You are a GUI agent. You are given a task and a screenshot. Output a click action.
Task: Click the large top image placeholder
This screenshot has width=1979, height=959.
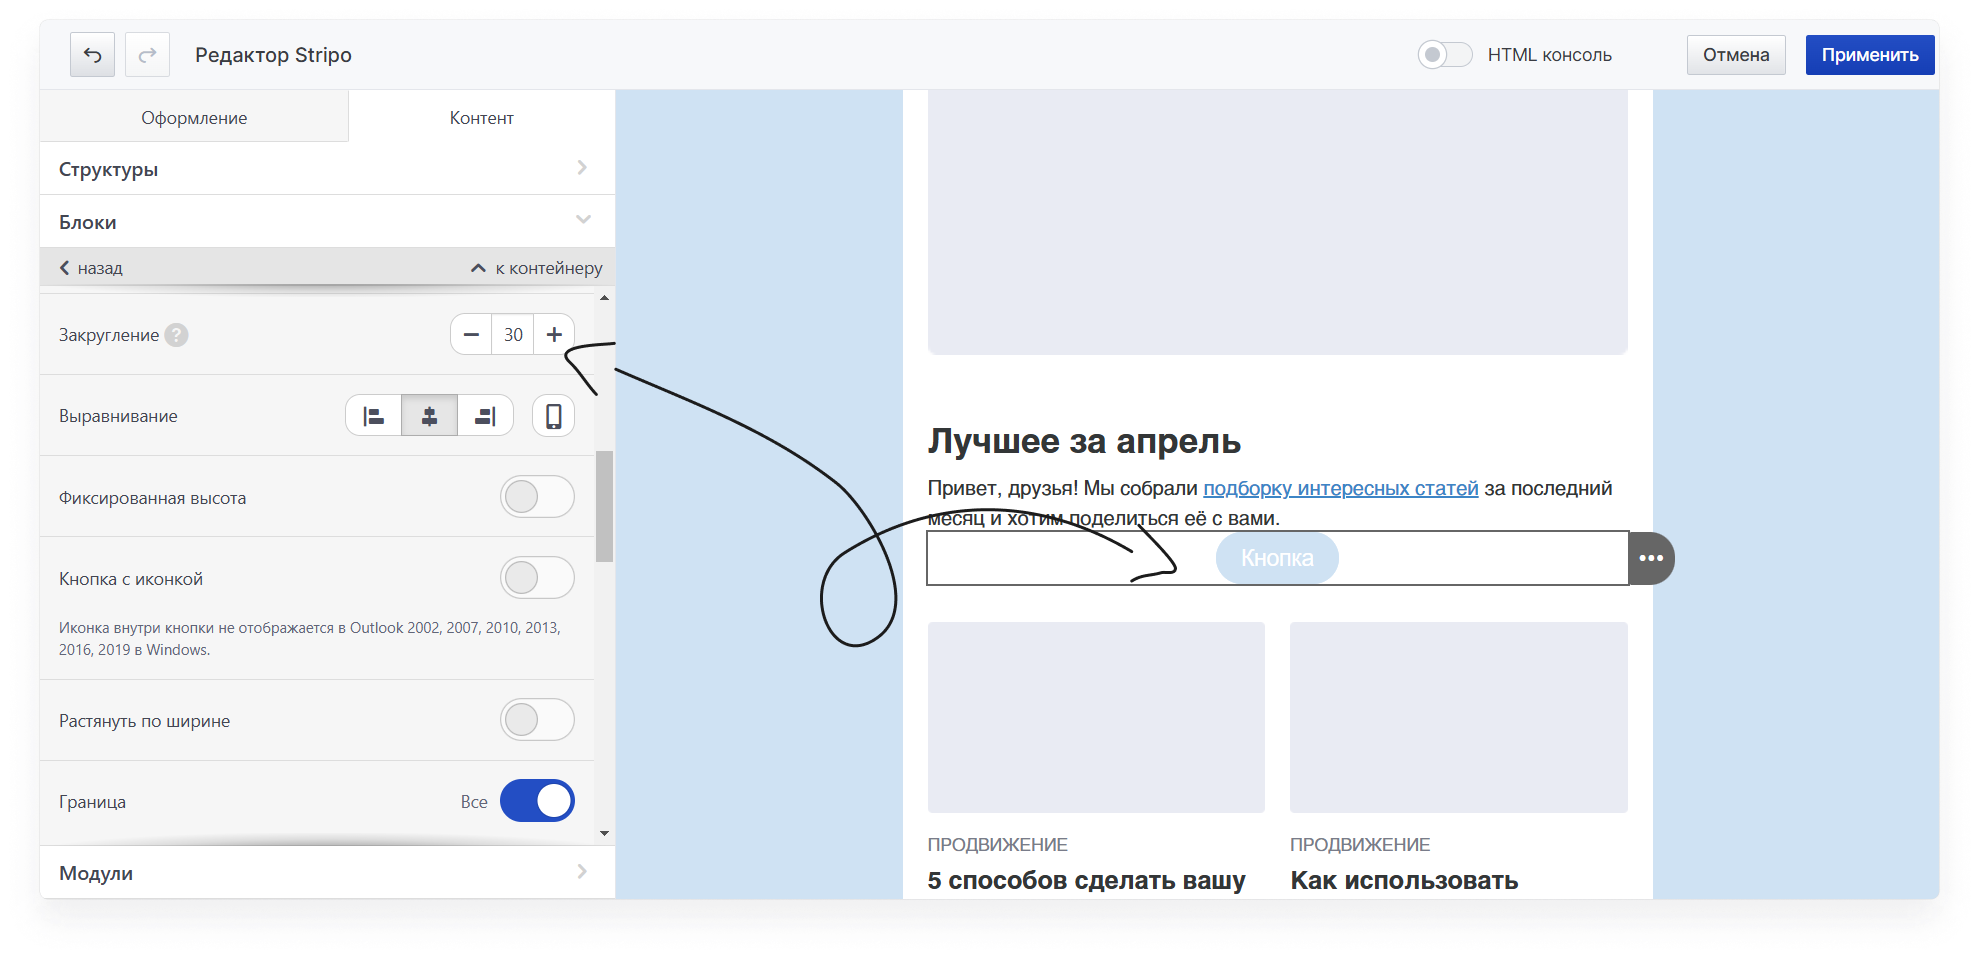coord(1277,222)
